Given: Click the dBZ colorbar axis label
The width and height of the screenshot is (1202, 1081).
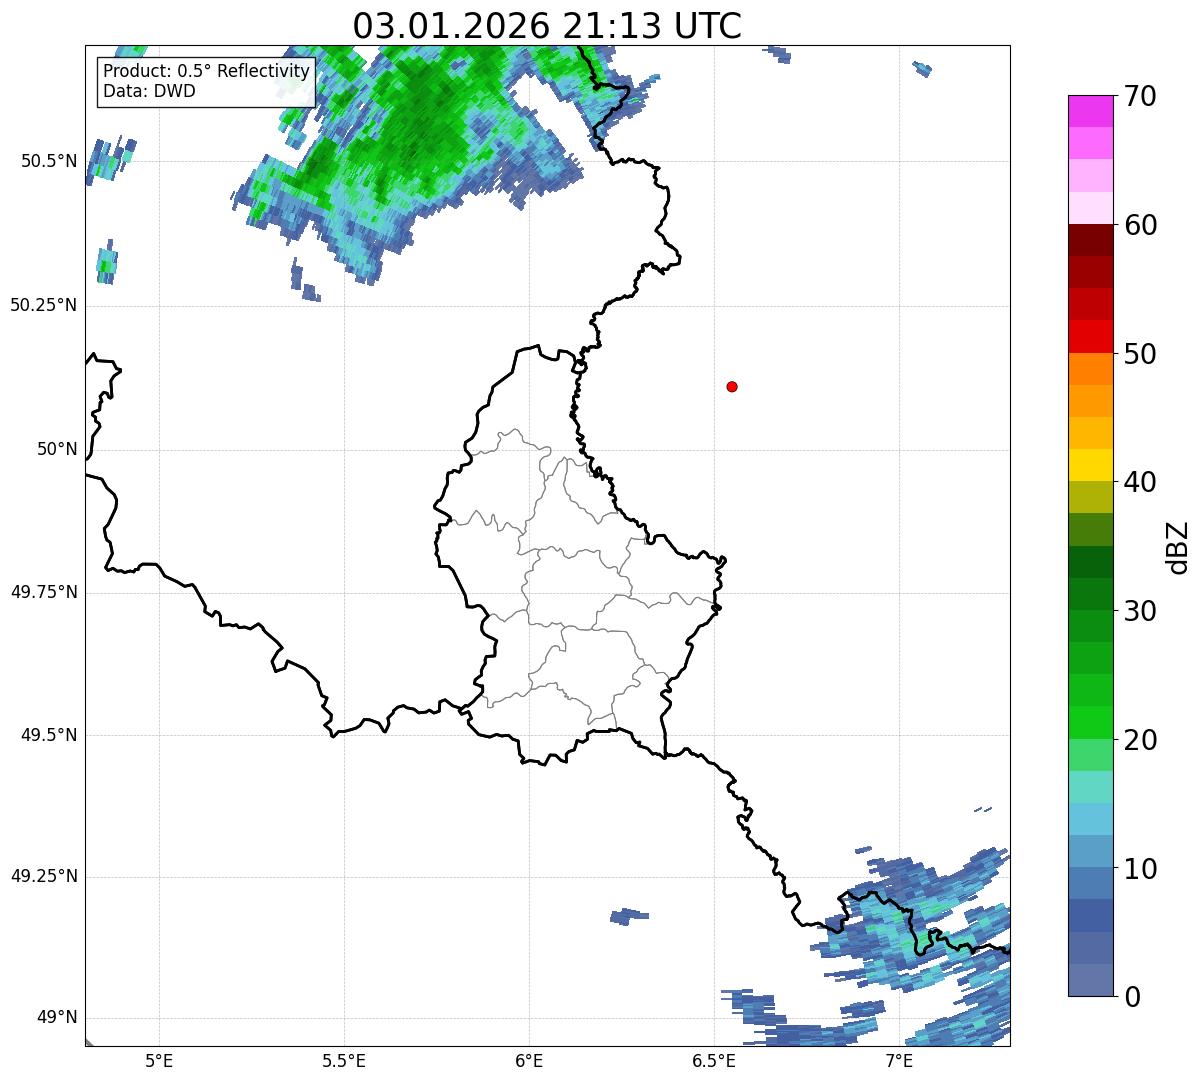Looking at the screenshot, I should pos(1178,547).
